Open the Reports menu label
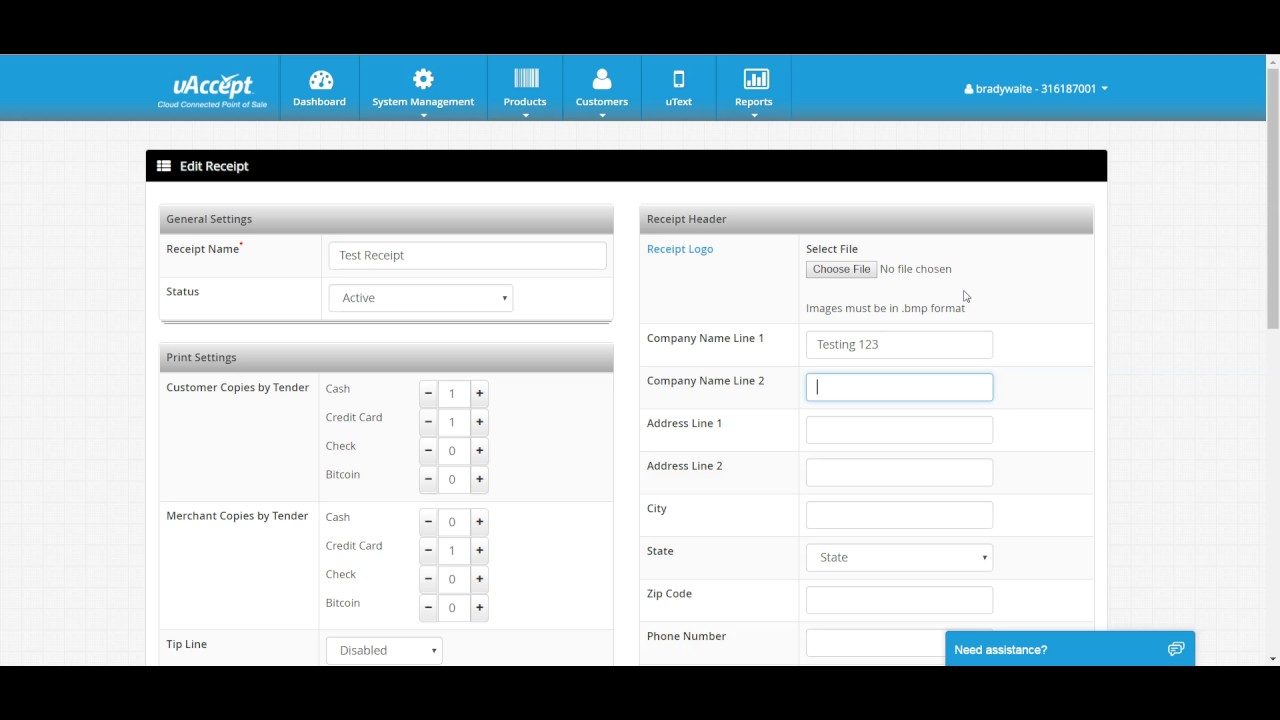1280x720 pixels. [754, 102]
